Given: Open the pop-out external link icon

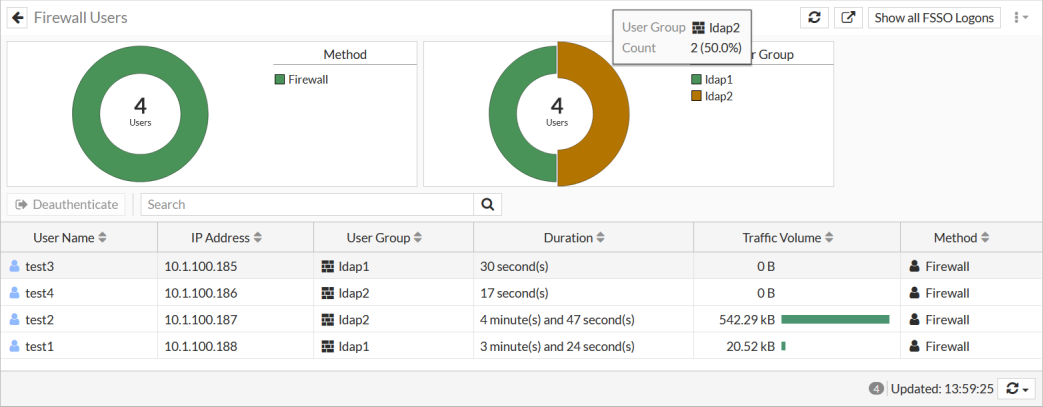Looking at the screenshot, I should [x=849, y=18].
